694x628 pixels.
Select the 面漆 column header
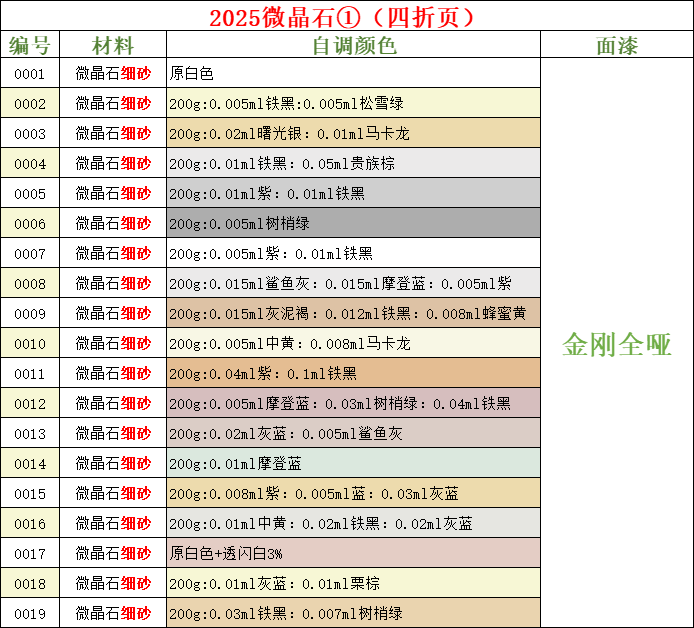(x=616, y=45)
